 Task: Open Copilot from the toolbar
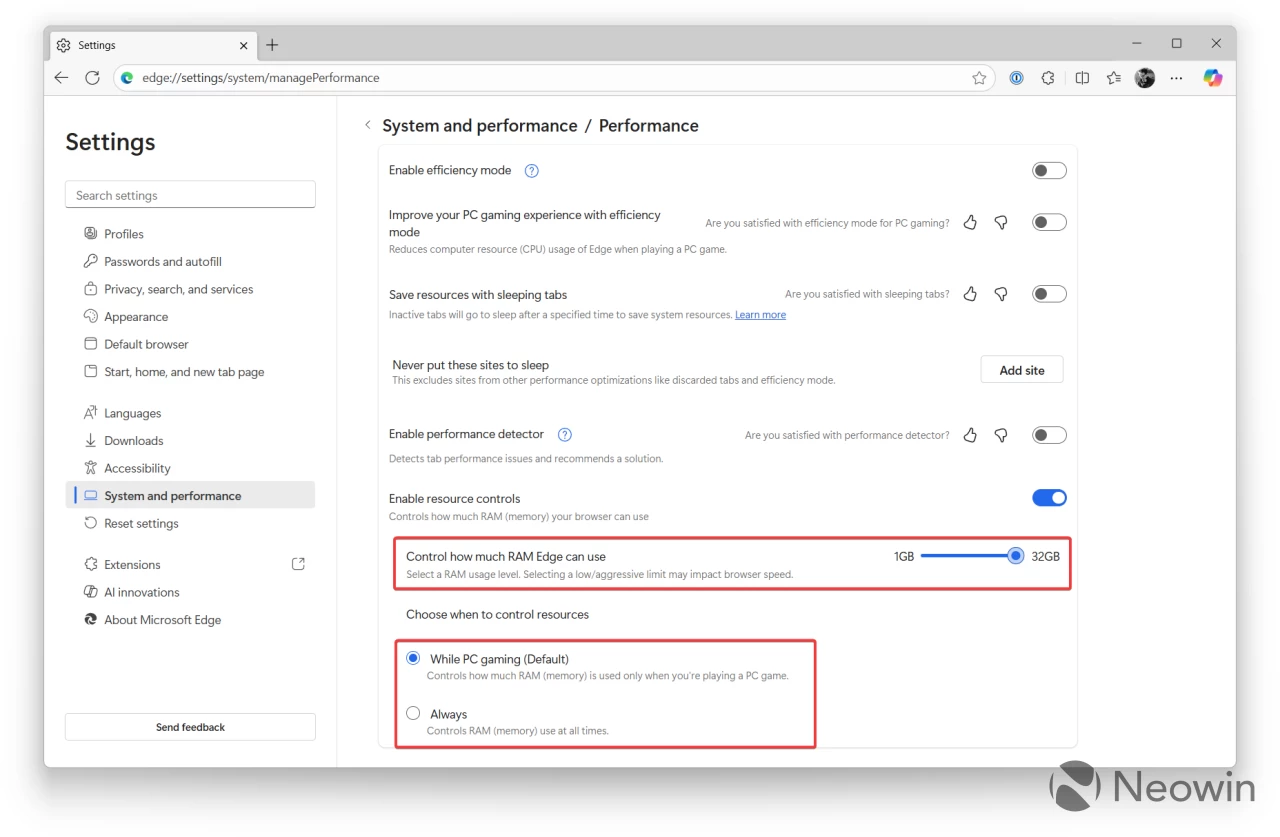click(x=1212, y=77)
